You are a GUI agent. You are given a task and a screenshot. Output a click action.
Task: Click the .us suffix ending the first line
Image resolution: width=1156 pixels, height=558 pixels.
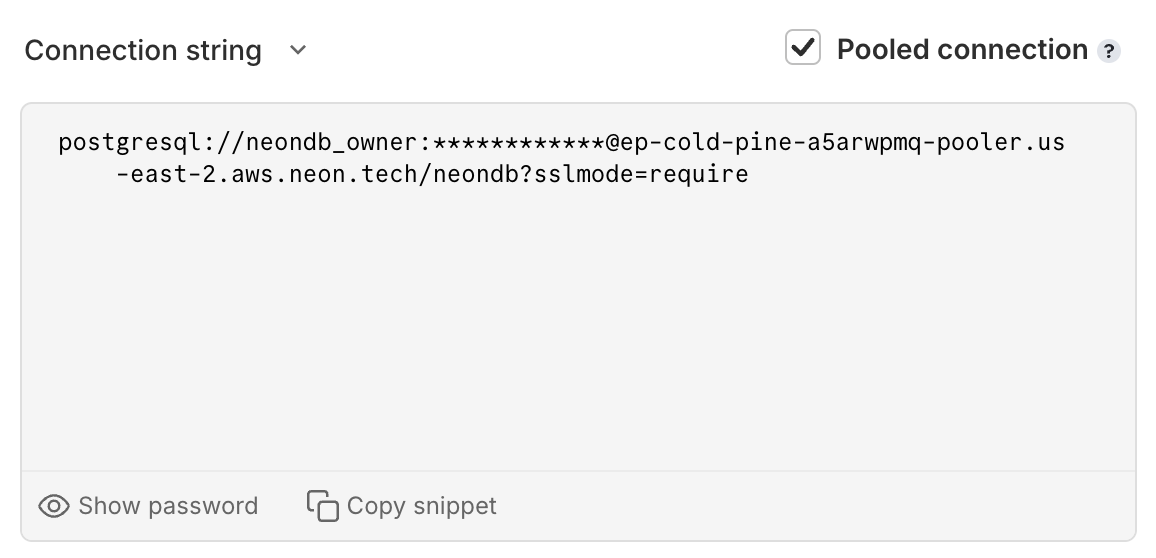[1043, 142]
